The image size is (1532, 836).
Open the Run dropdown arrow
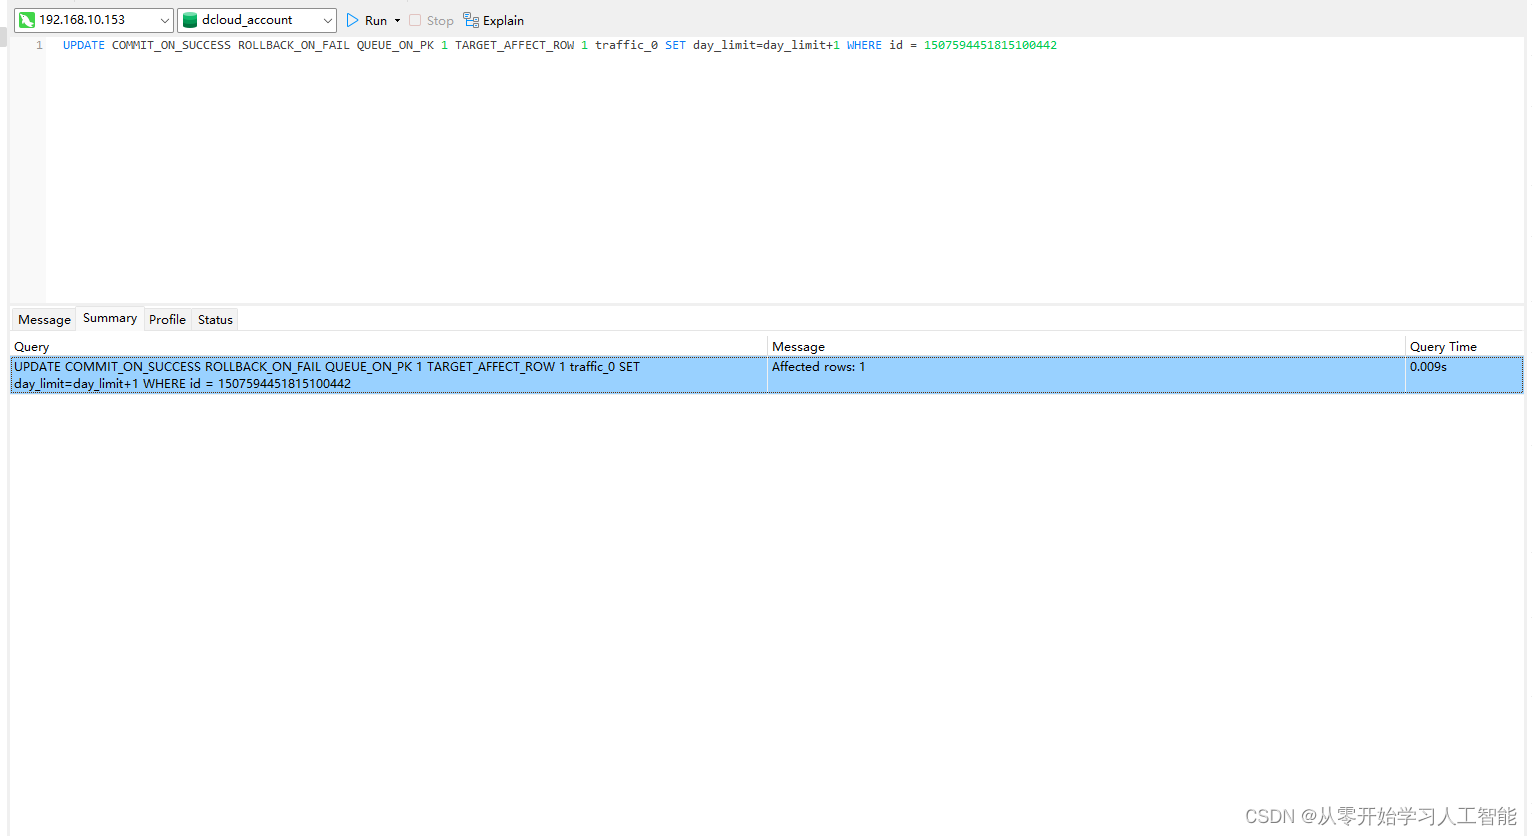(397, 20)
